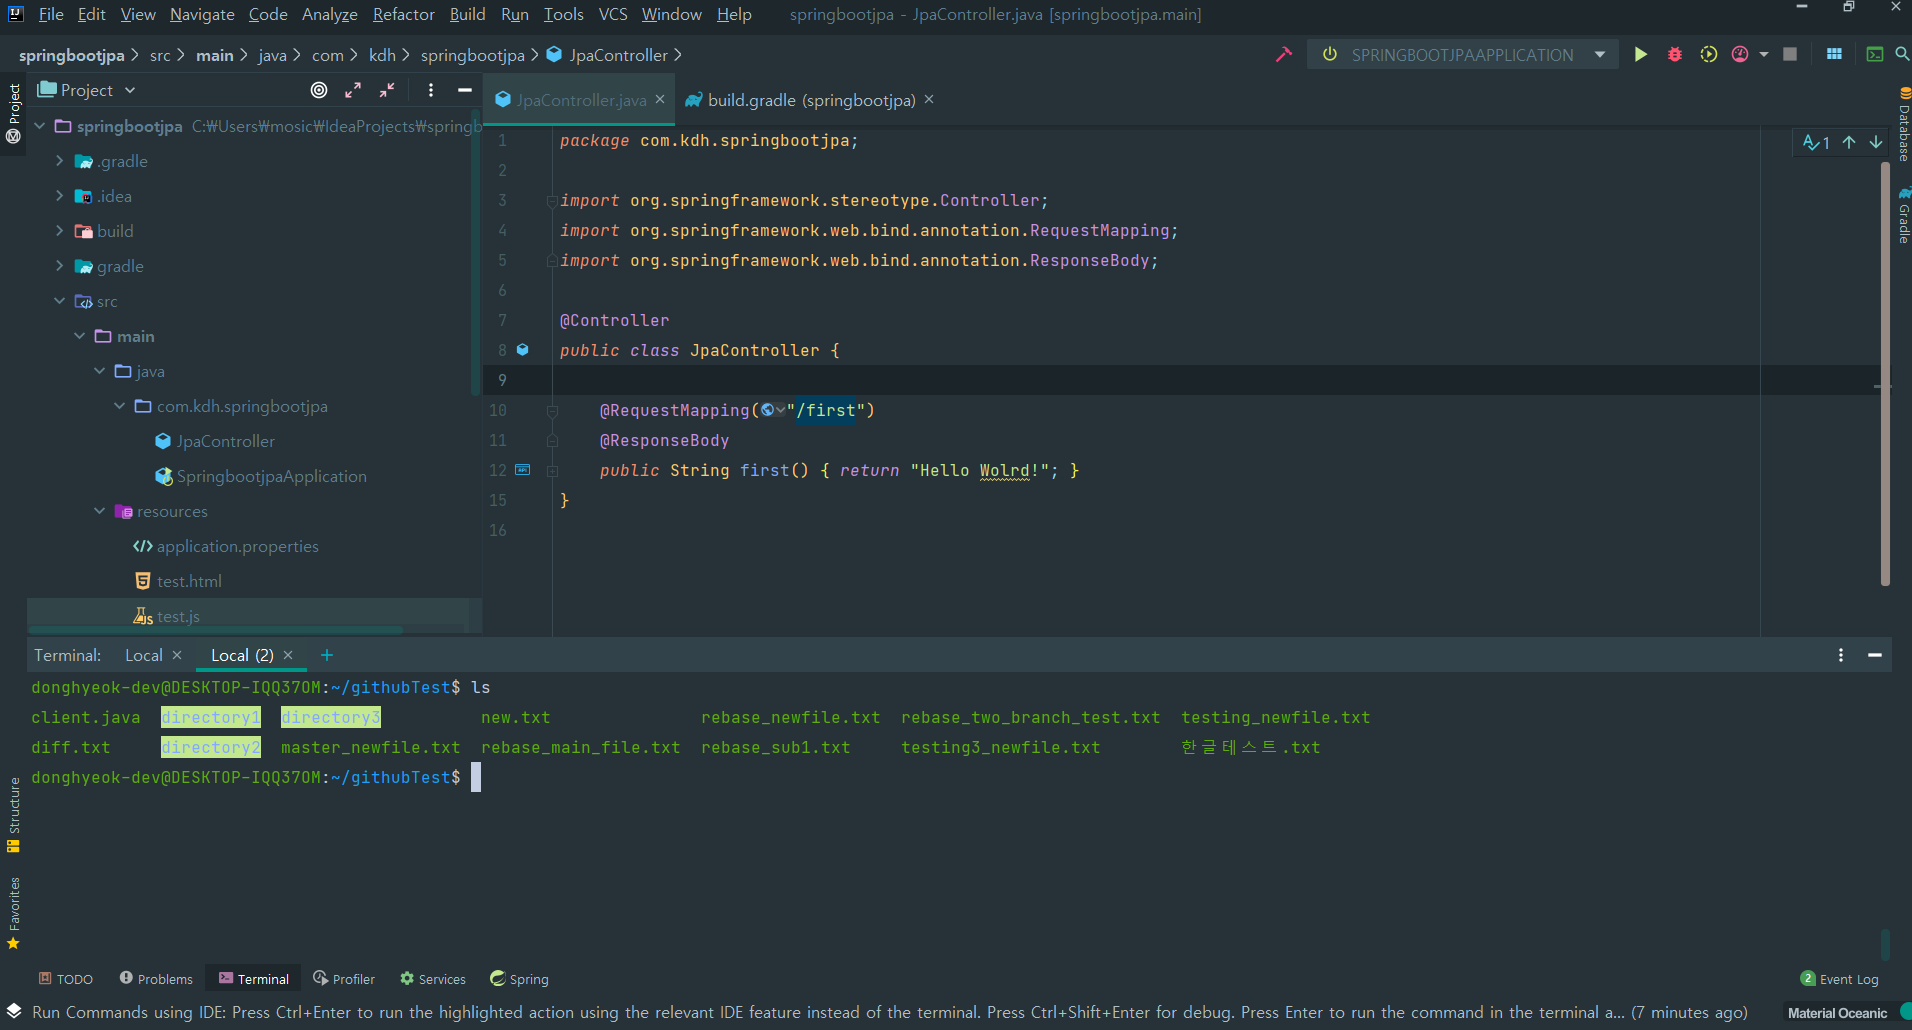Screen dimensions: 1912x1030
Task: Expand the build folder
Action: (60, 231)
